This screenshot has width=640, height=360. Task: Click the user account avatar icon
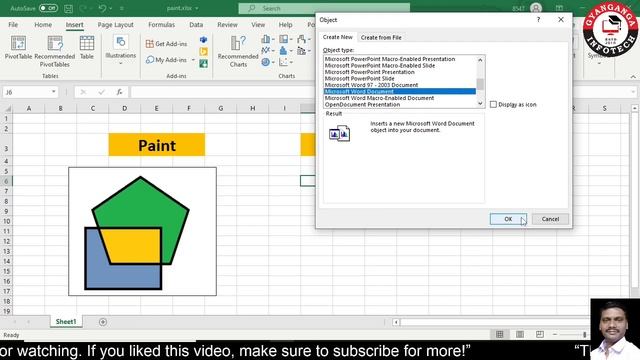536,8
